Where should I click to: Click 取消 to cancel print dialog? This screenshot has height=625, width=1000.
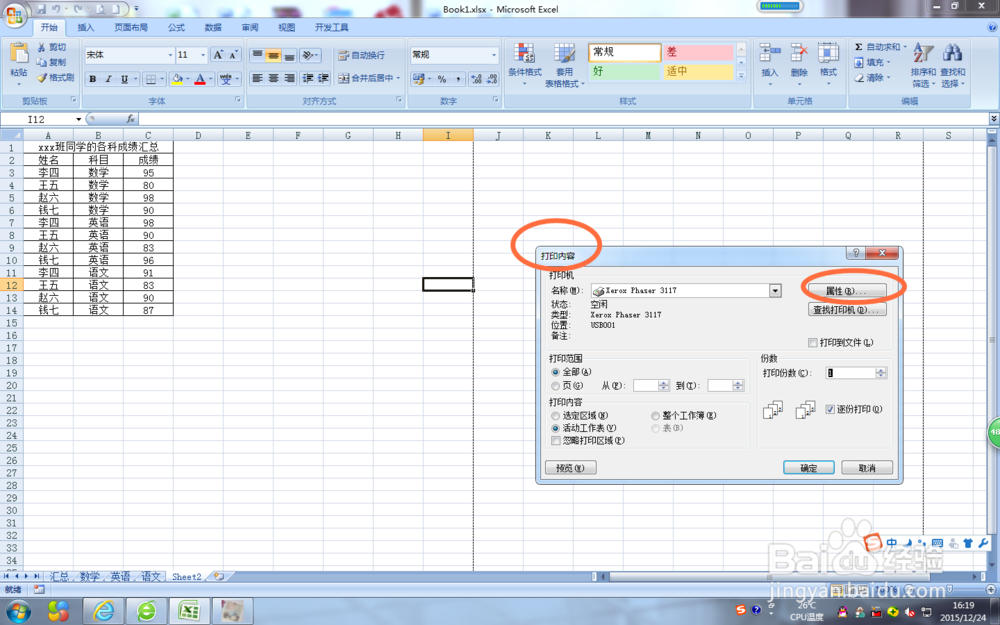(867, 468)
